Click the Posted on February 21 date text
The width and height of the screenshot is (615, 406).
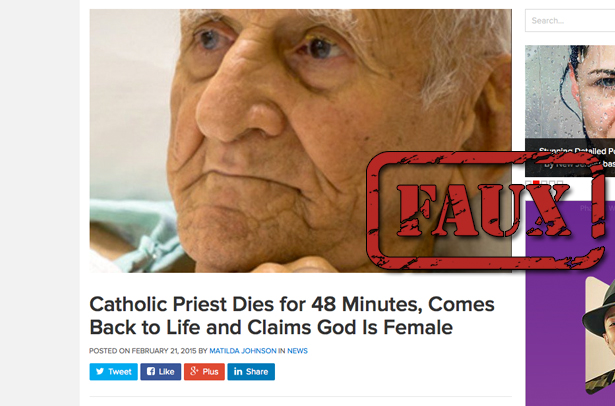pyautogui.click(x=143, y=351)
